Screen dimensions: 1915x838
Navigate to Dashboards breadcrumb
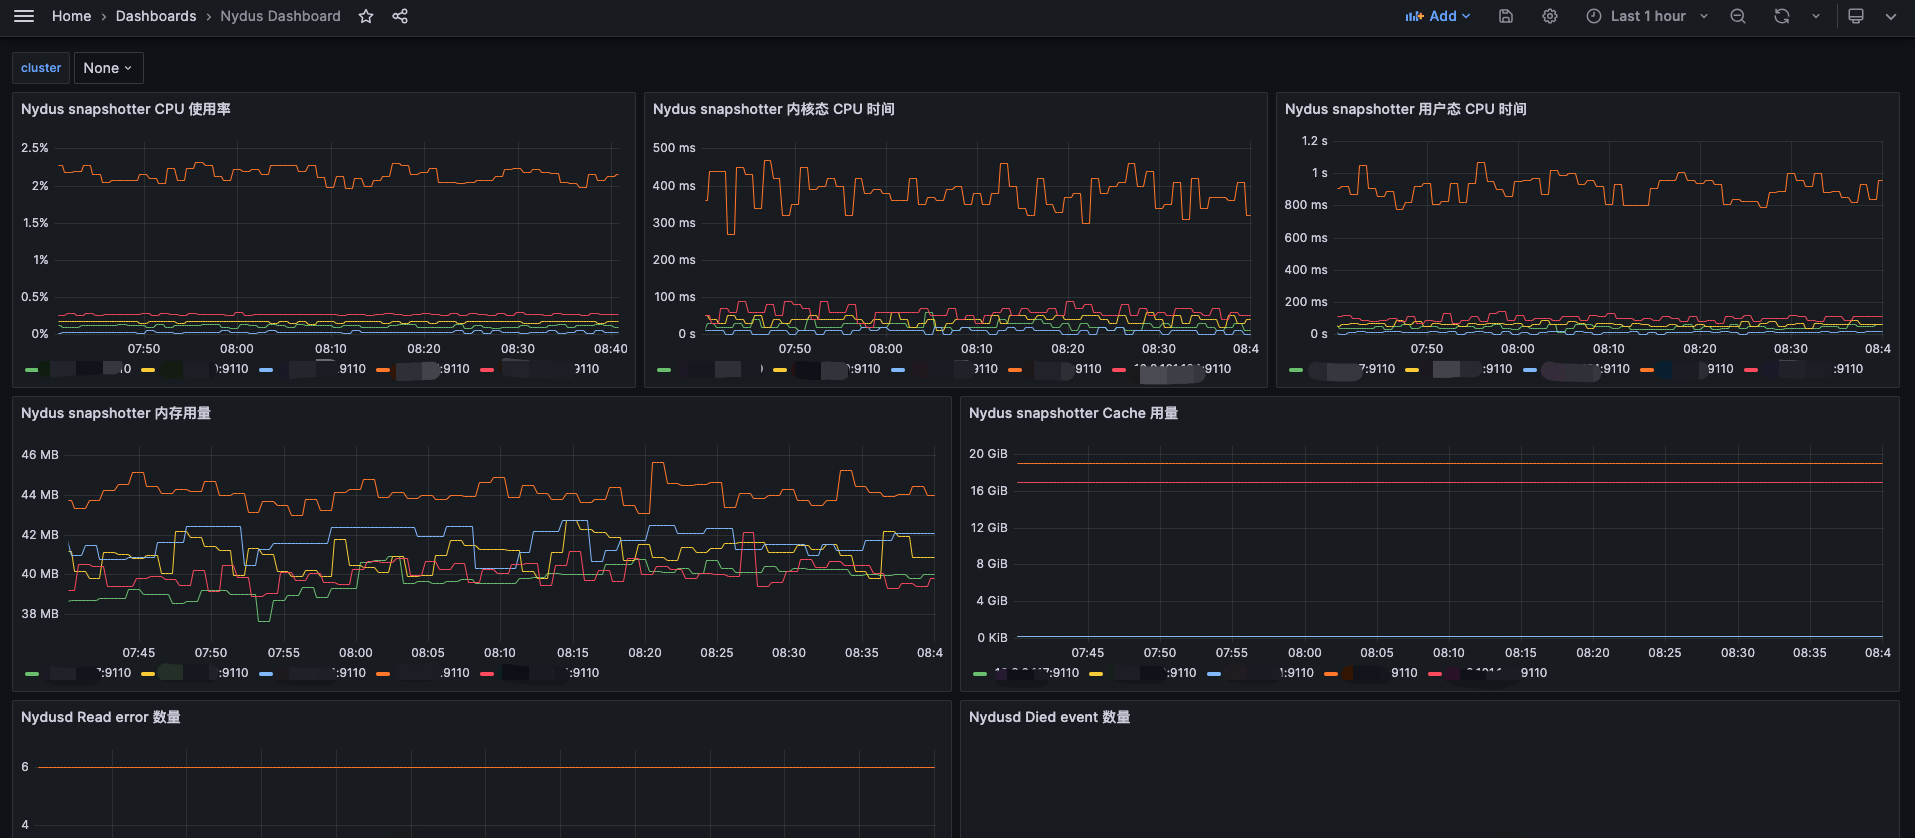(x=156, y=16)
